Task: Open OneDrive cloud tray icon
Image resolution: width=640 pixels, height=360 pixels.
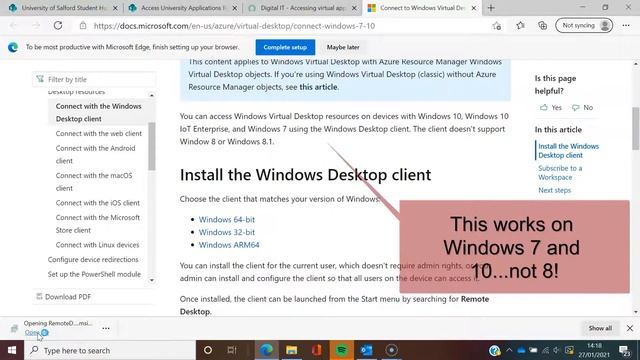Action: (x=521, y=350)
